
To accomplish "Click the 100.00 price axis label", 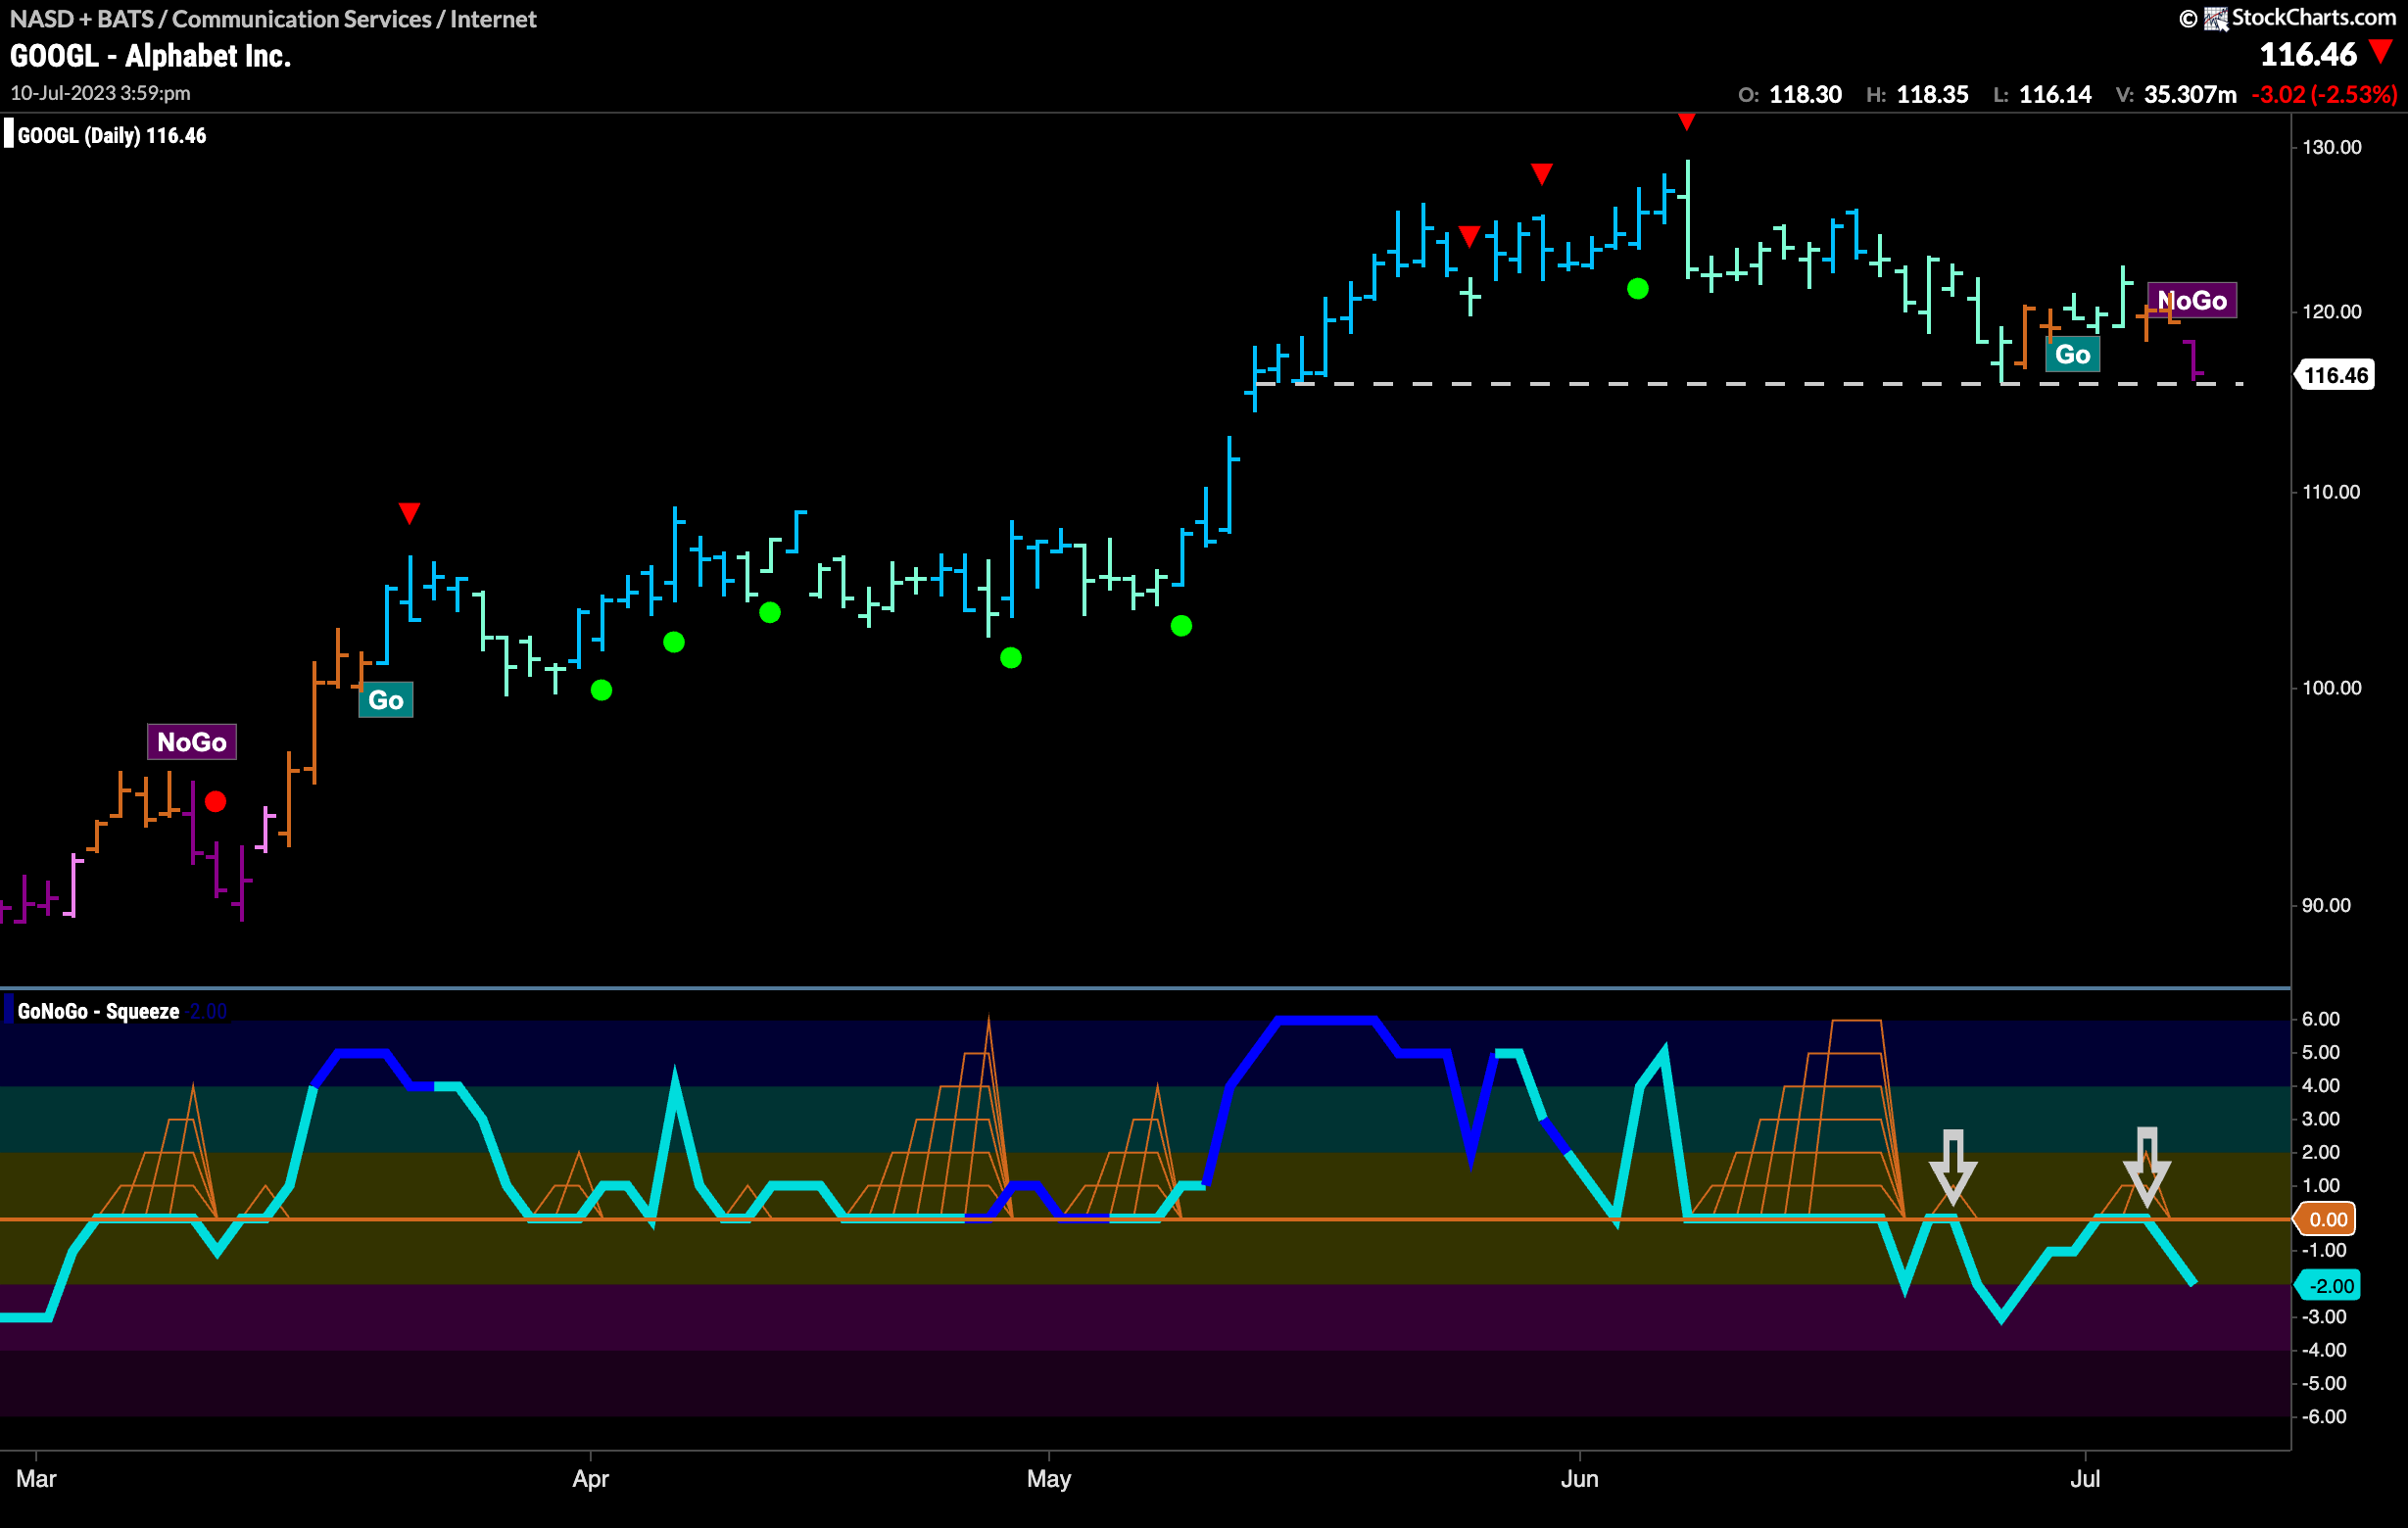I will point(2331,688).
